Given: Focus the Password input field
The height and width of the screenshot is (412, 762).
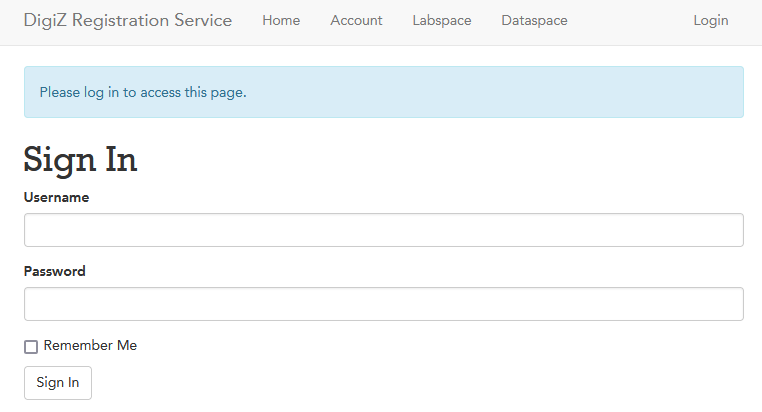Looking at the screenshot, I should point(383,304).
